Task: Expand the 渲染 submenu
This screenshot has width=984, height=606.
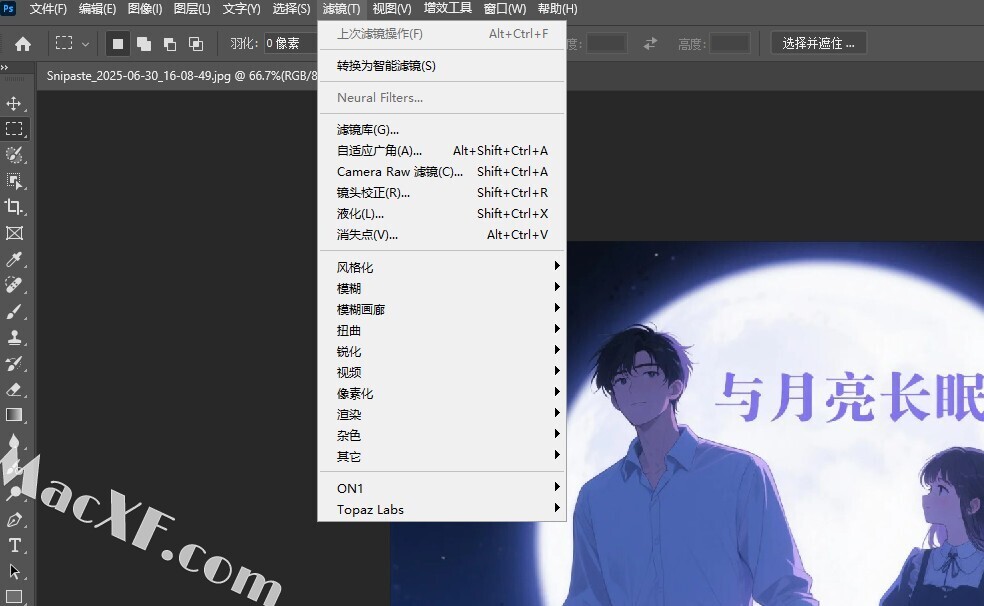Action: tap(442, 415)
